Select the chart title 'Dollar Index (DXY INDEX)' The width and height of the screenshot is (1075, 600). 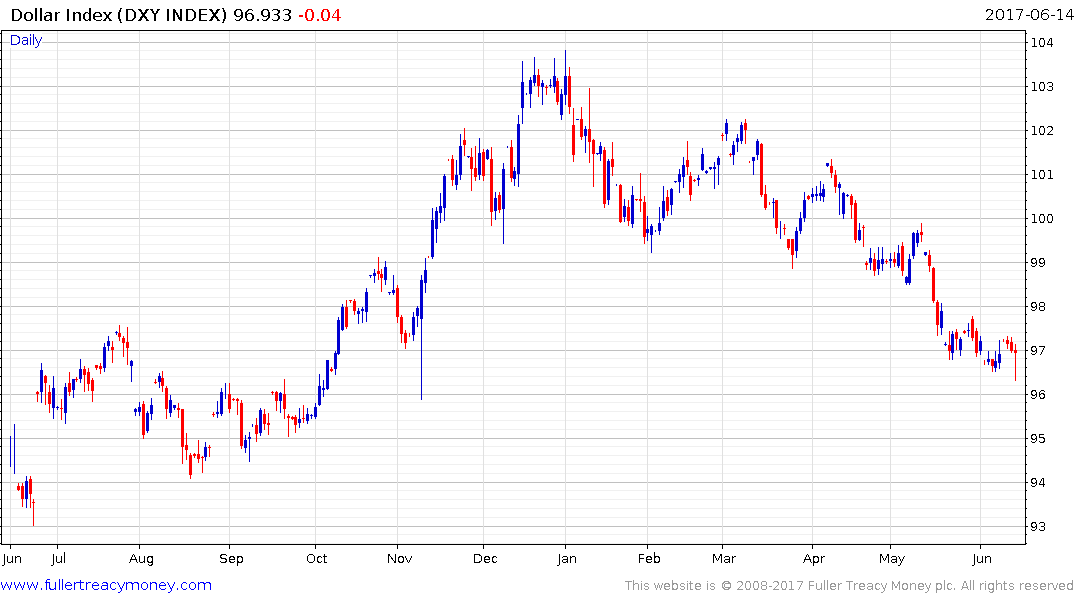coord(119,15)
